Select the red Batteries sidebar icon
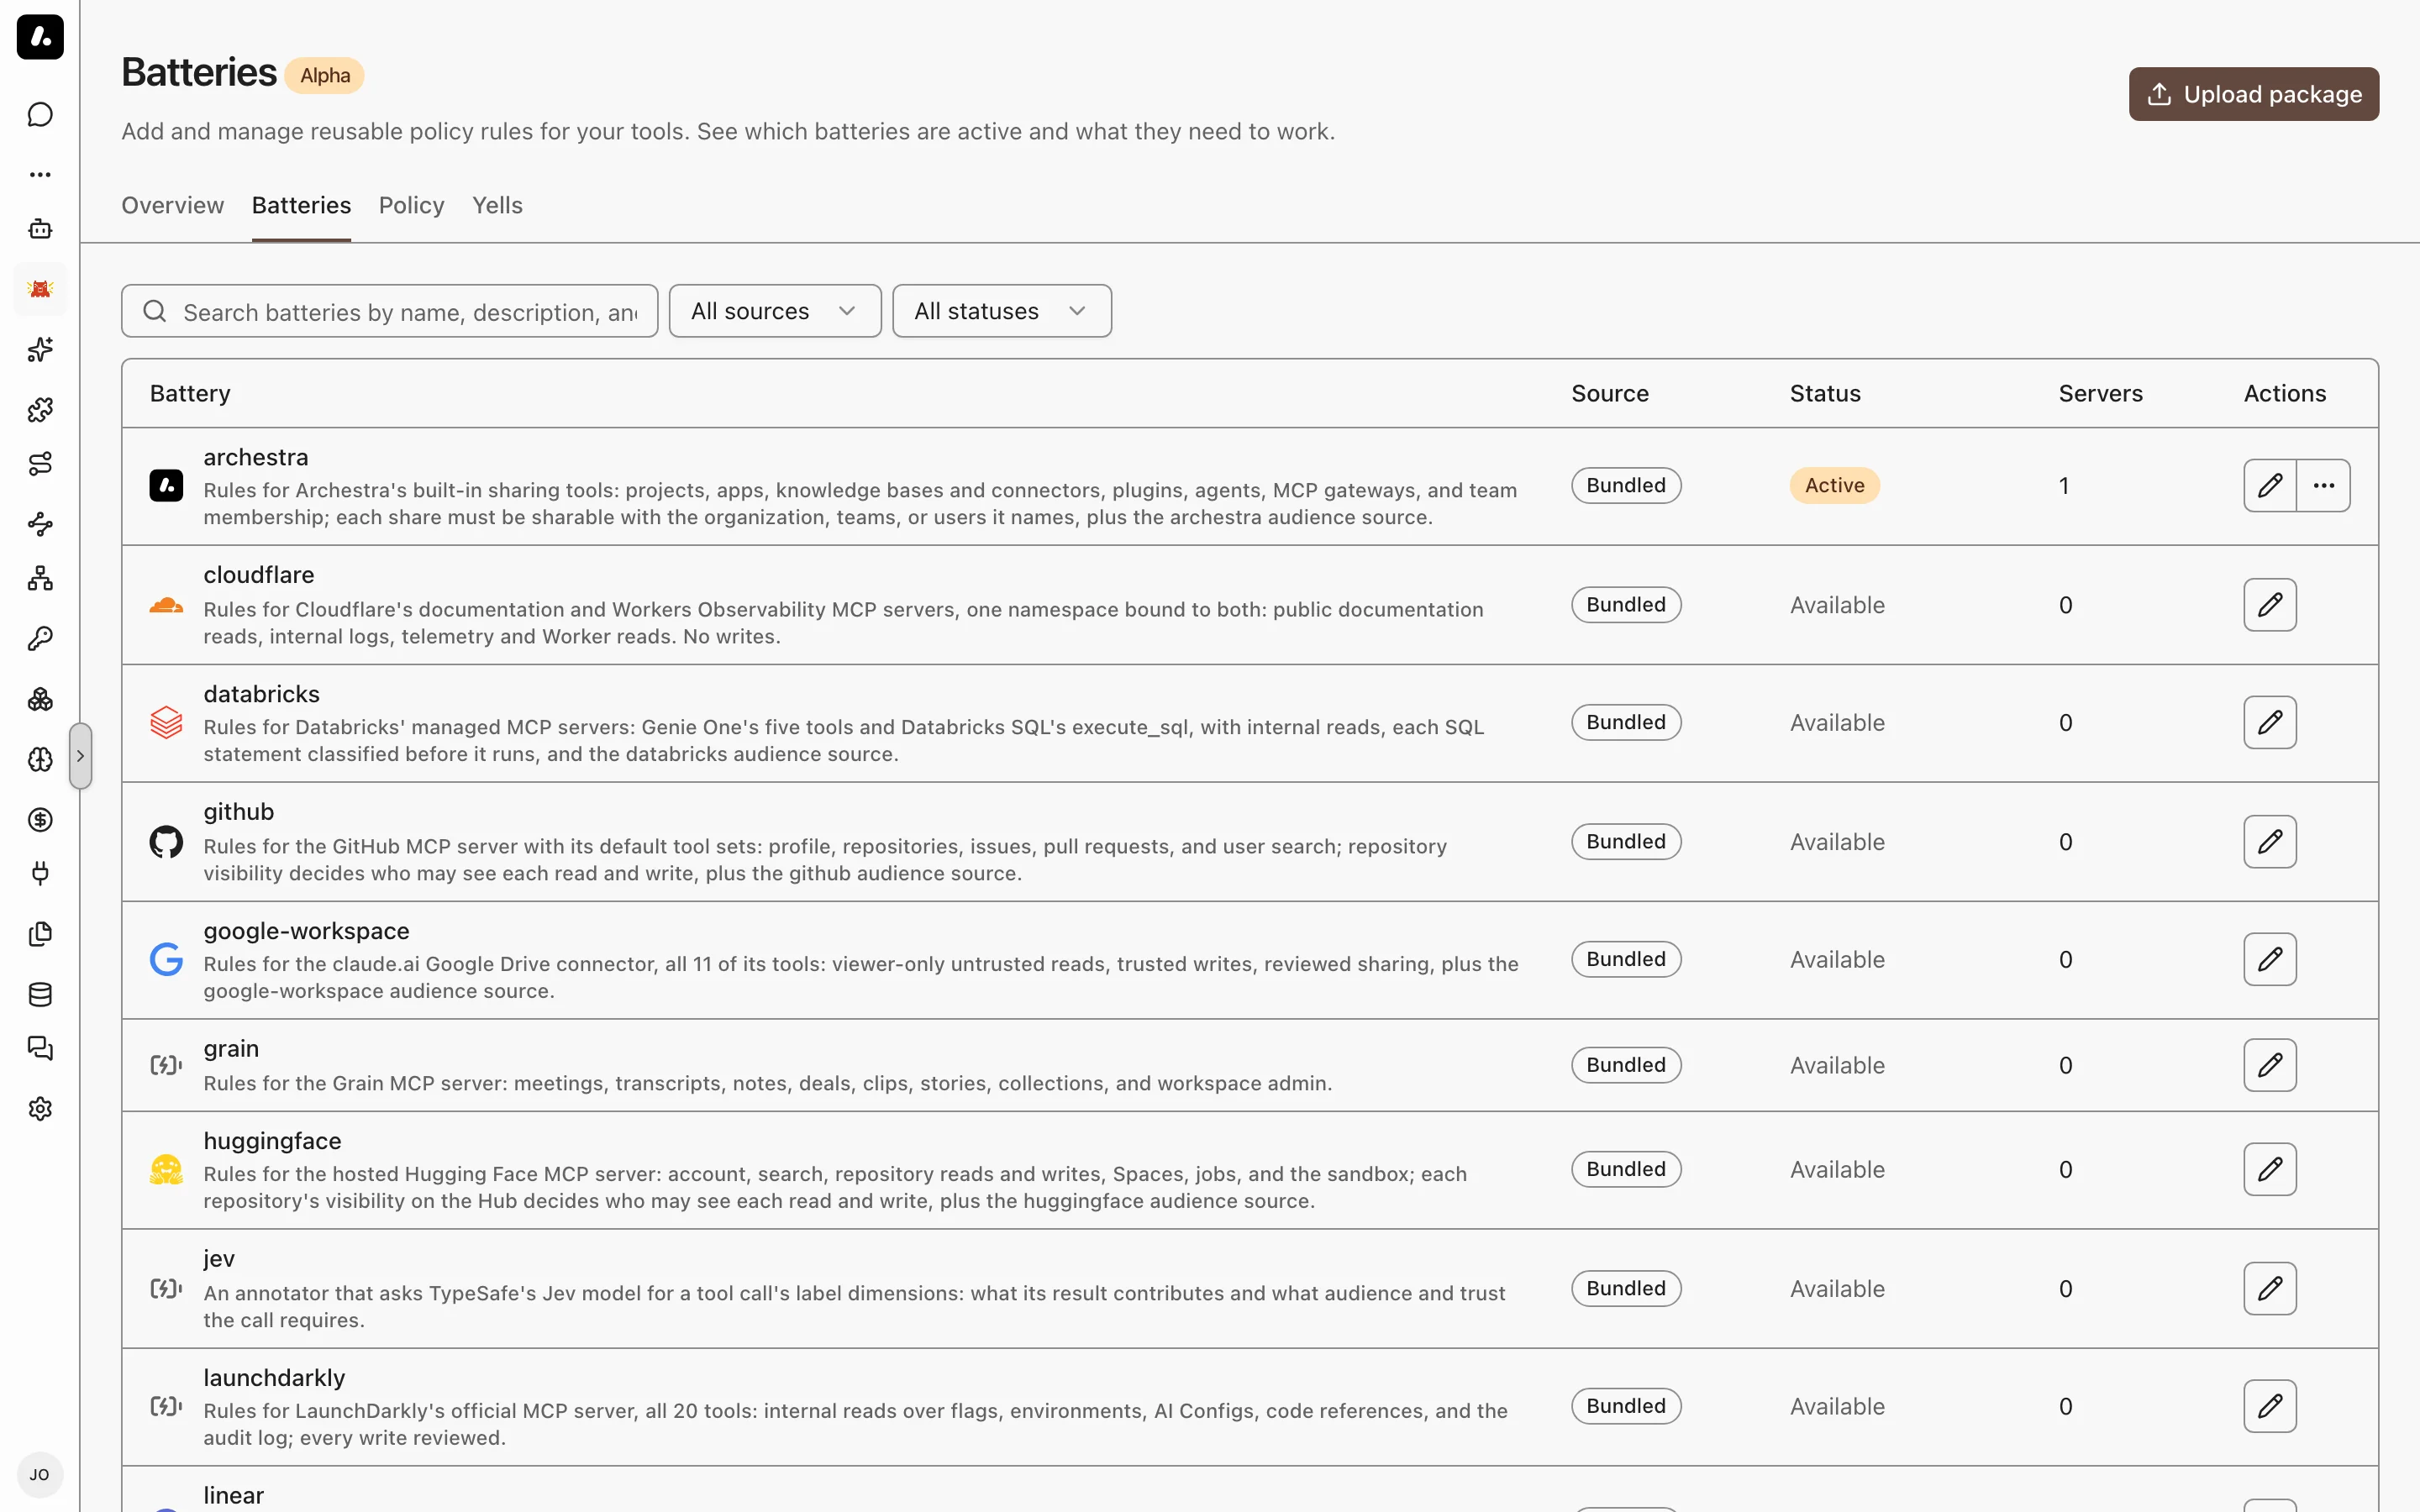This screenshot has width=2420, height=1512. pyautogui.click(x=40, y=289)
